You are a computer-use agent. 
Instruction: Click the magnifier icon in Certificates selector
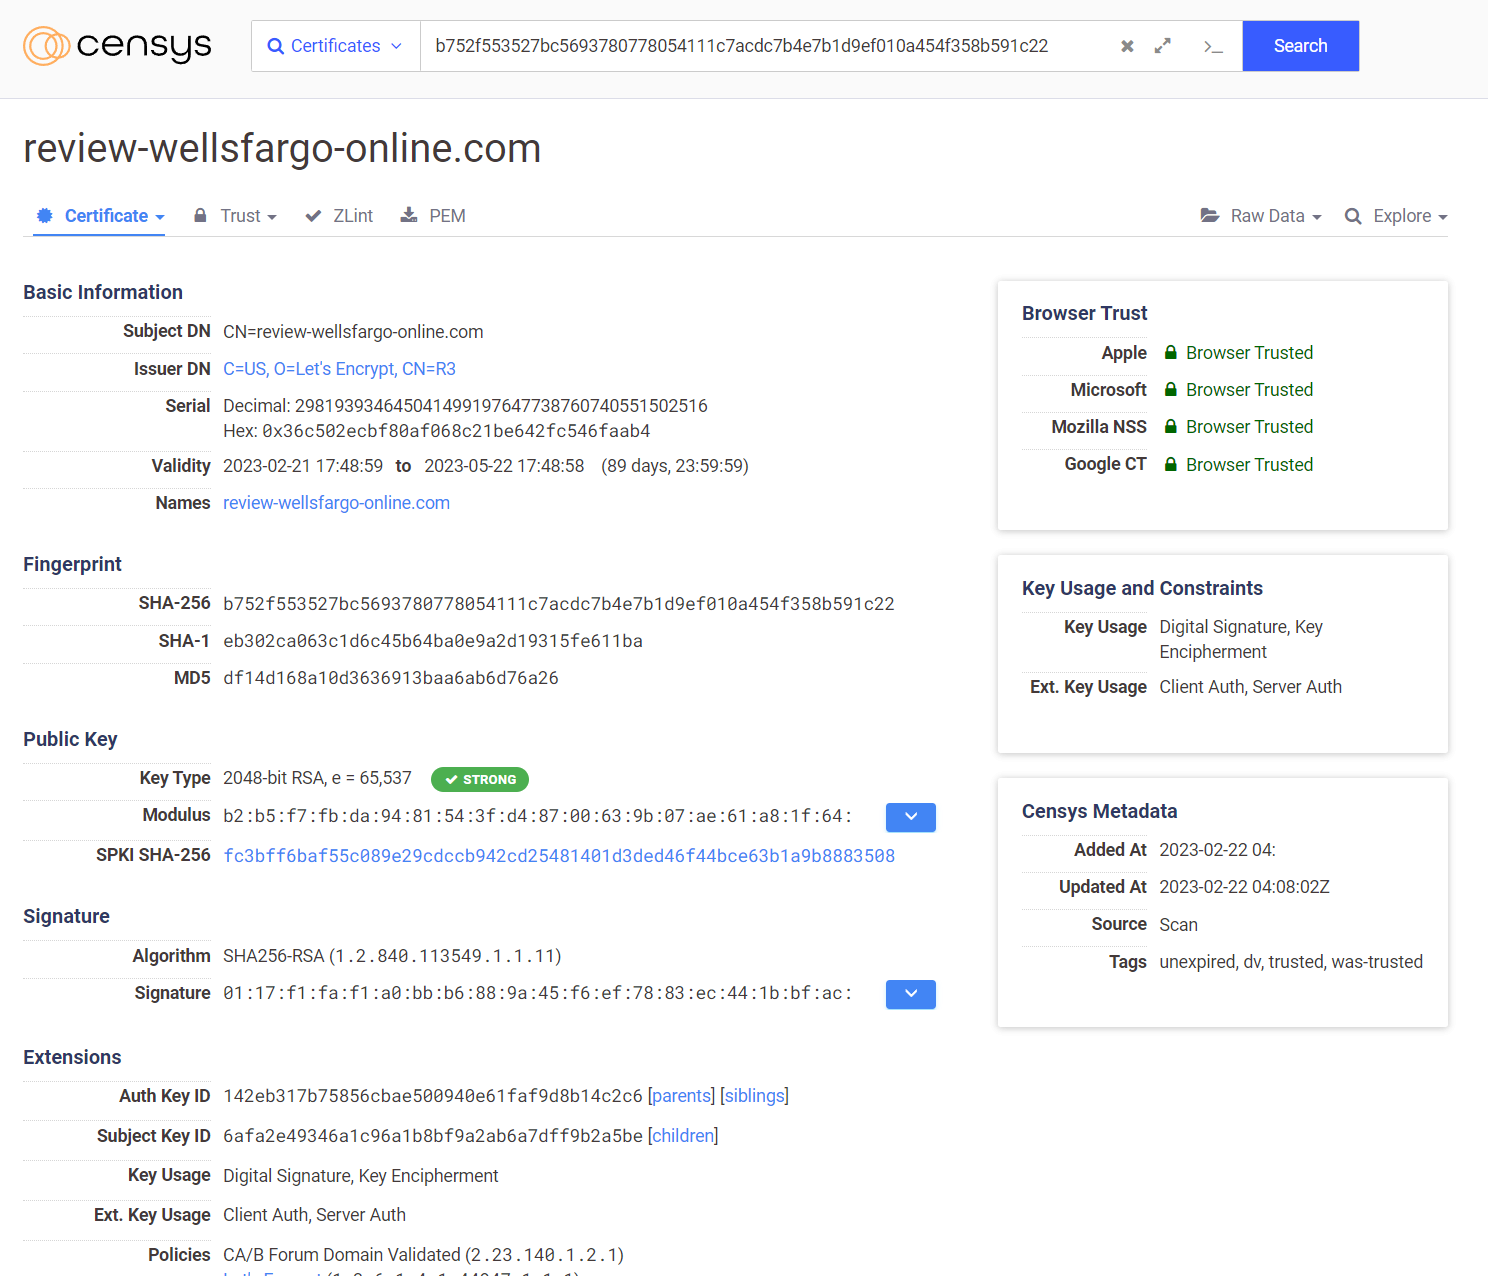276,46
